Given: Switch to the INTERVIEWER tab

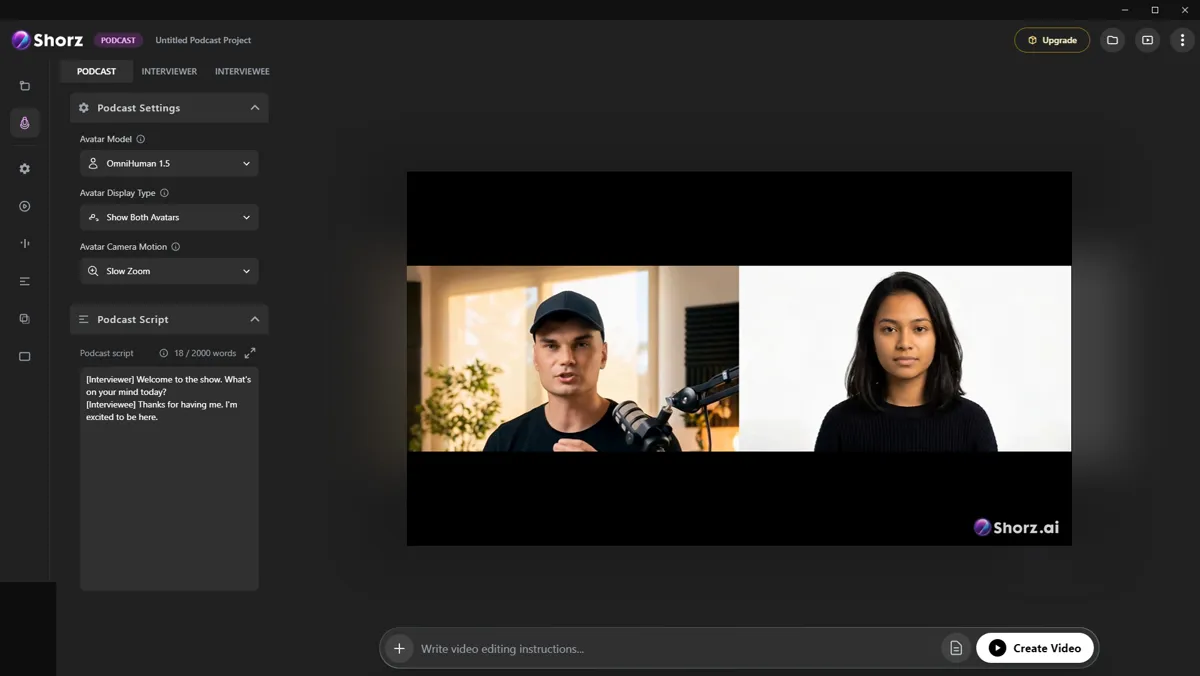Looking at the screenshot, I should (x=169, y=71).
